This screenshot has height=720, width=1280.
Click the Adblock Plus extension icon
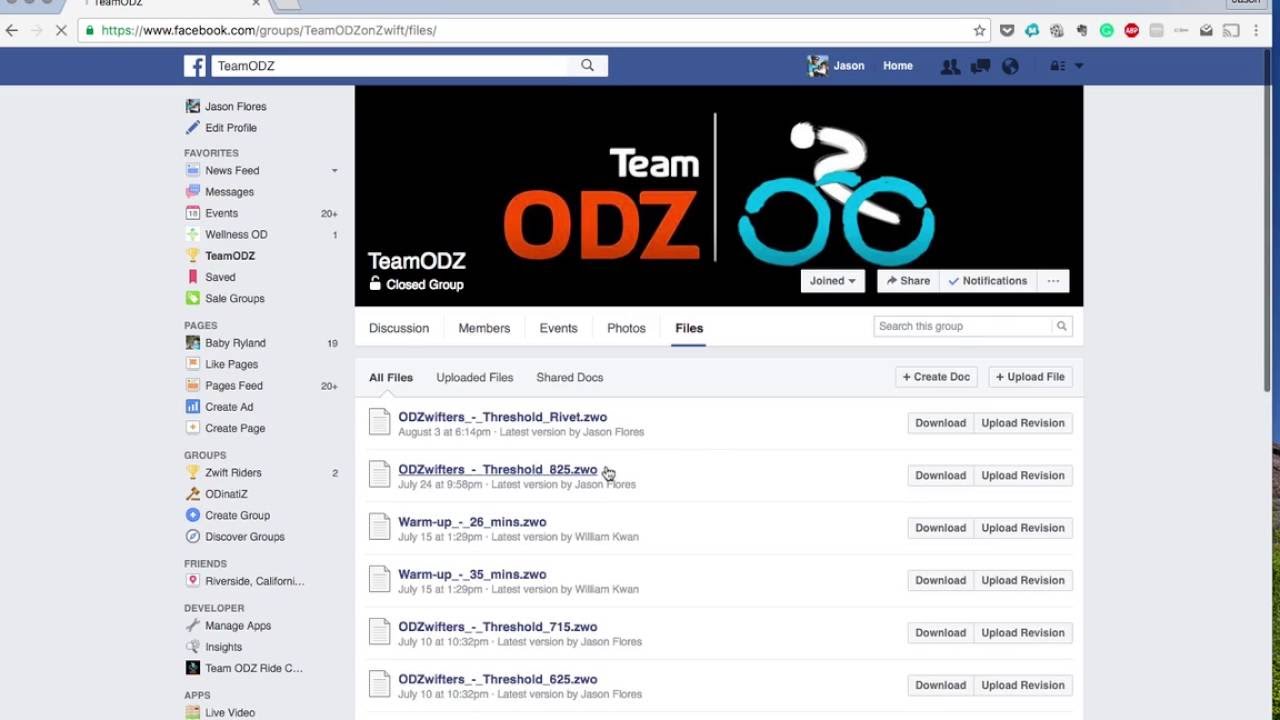(x=1132, y=30)
